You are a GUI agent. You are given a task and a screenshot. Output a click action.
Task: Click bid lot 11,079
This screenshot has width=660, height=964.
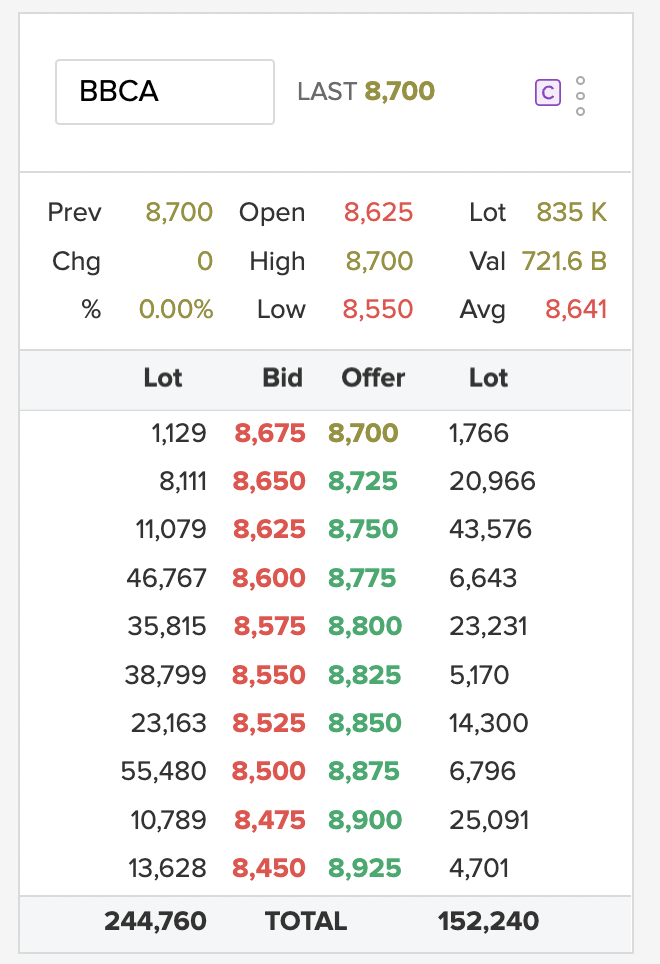click(x=171, y=529)
